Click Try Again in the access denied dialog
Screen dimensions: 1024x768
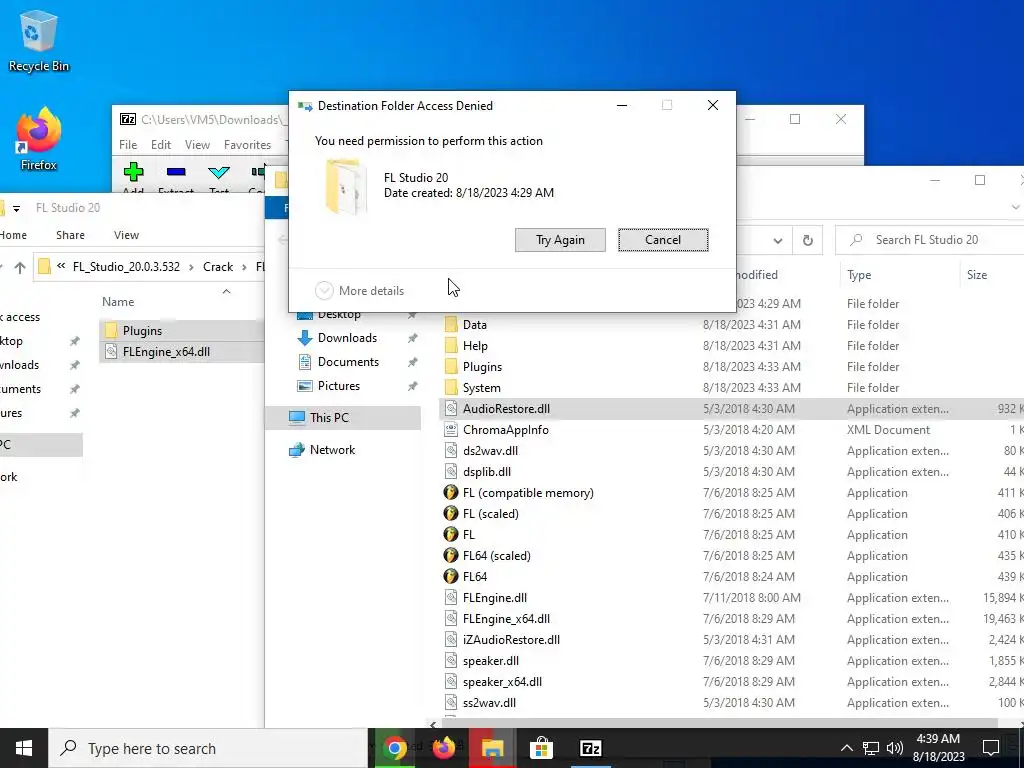click(x=560, y=240)
